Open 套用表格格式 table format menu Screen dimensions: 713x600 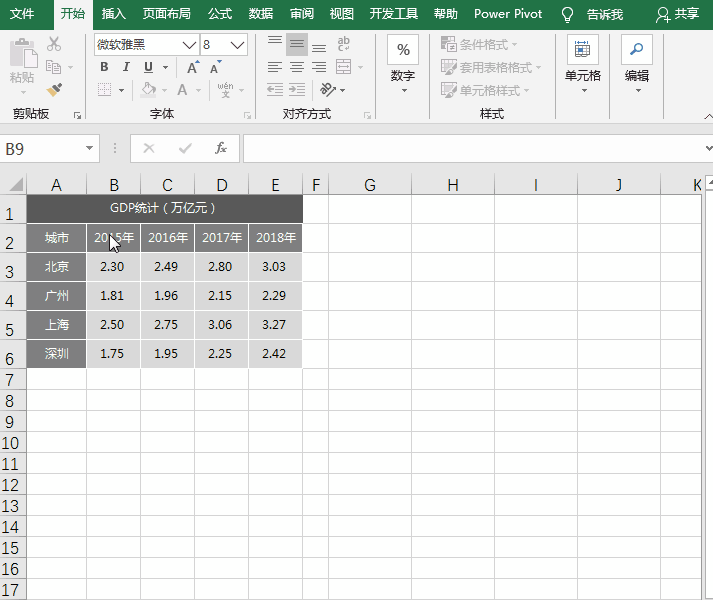click(x=491, y=67)
